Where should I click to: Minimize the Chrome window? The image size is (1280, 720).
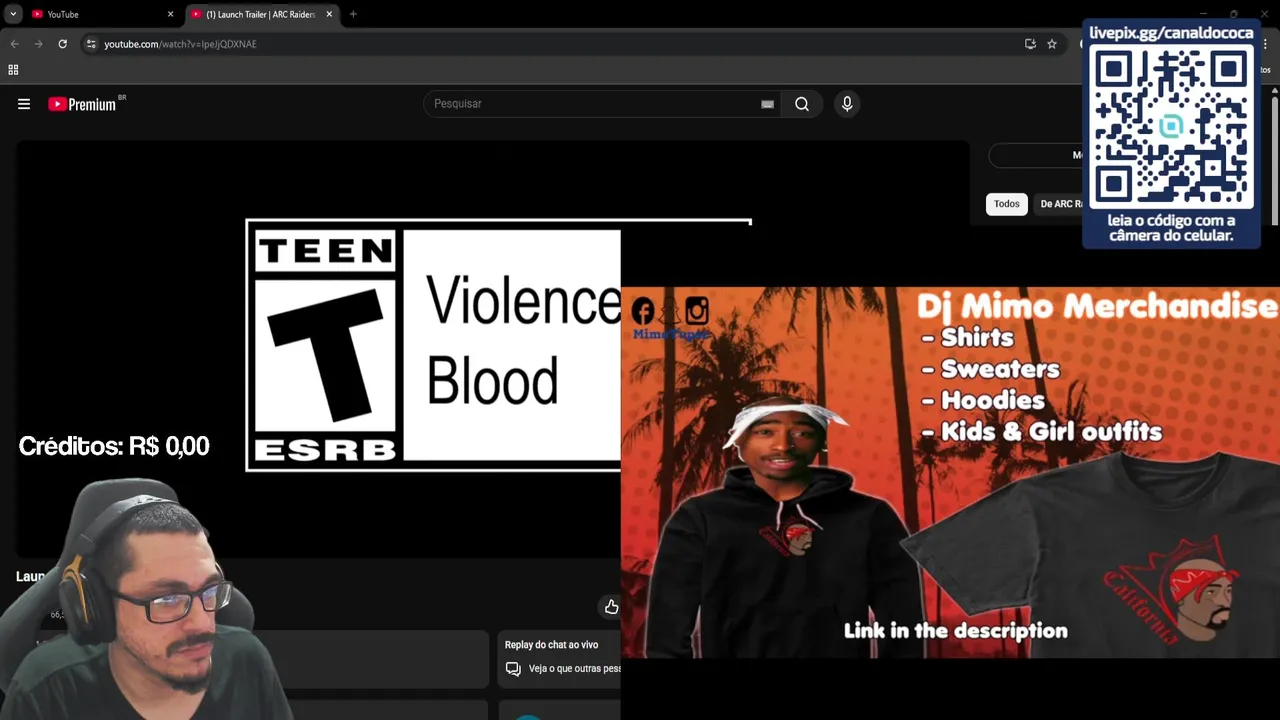pos(1203,14)
